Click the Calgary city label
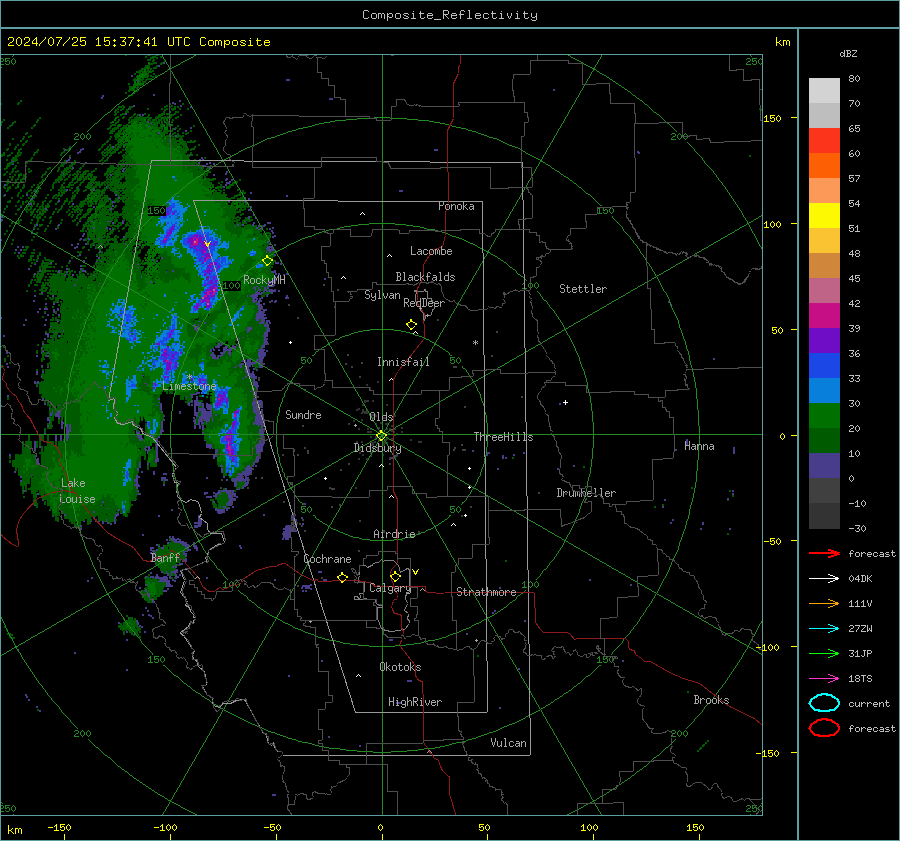The image size is (900, 841). [x=390, y=588]
